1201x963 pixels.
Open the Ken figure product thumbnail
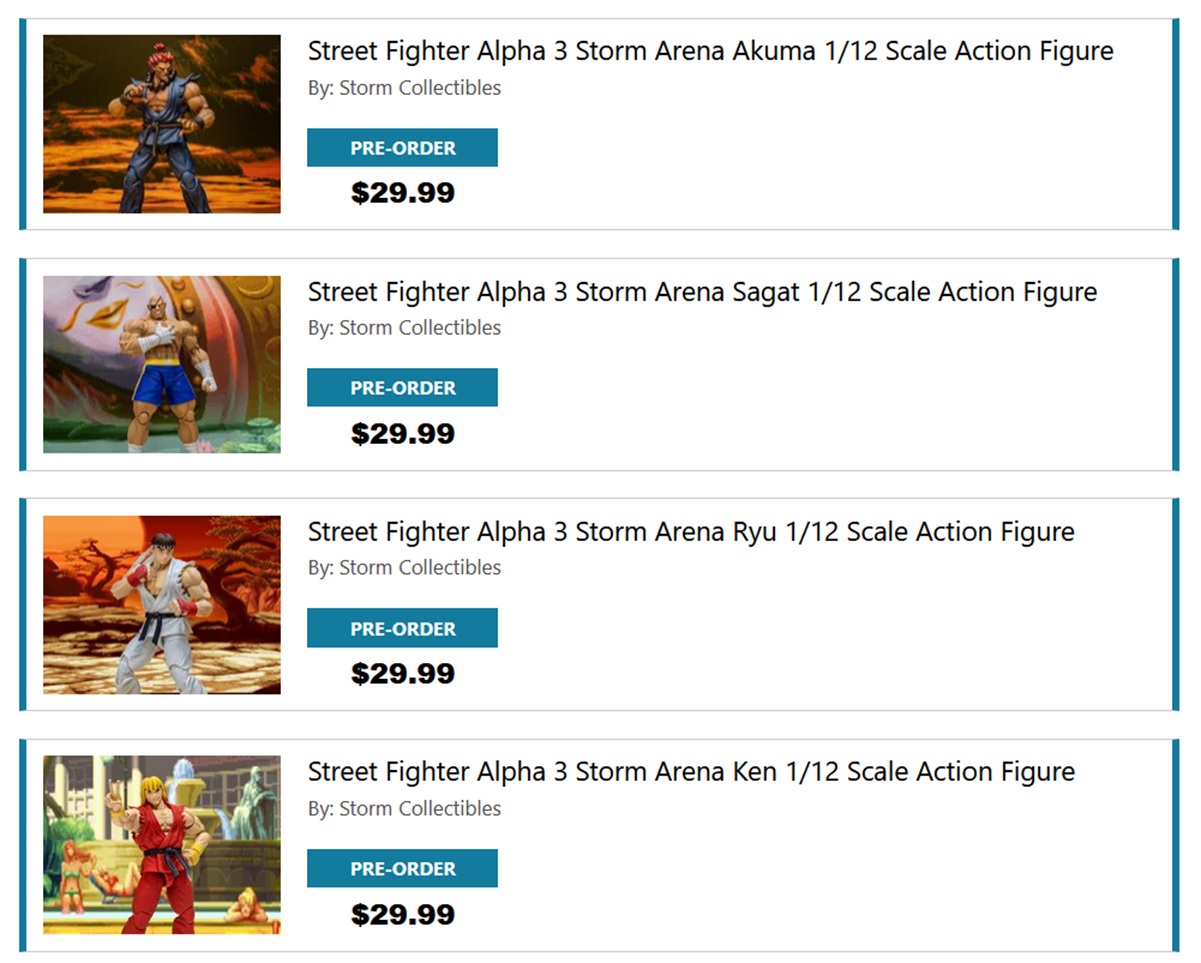coord(161,844)
